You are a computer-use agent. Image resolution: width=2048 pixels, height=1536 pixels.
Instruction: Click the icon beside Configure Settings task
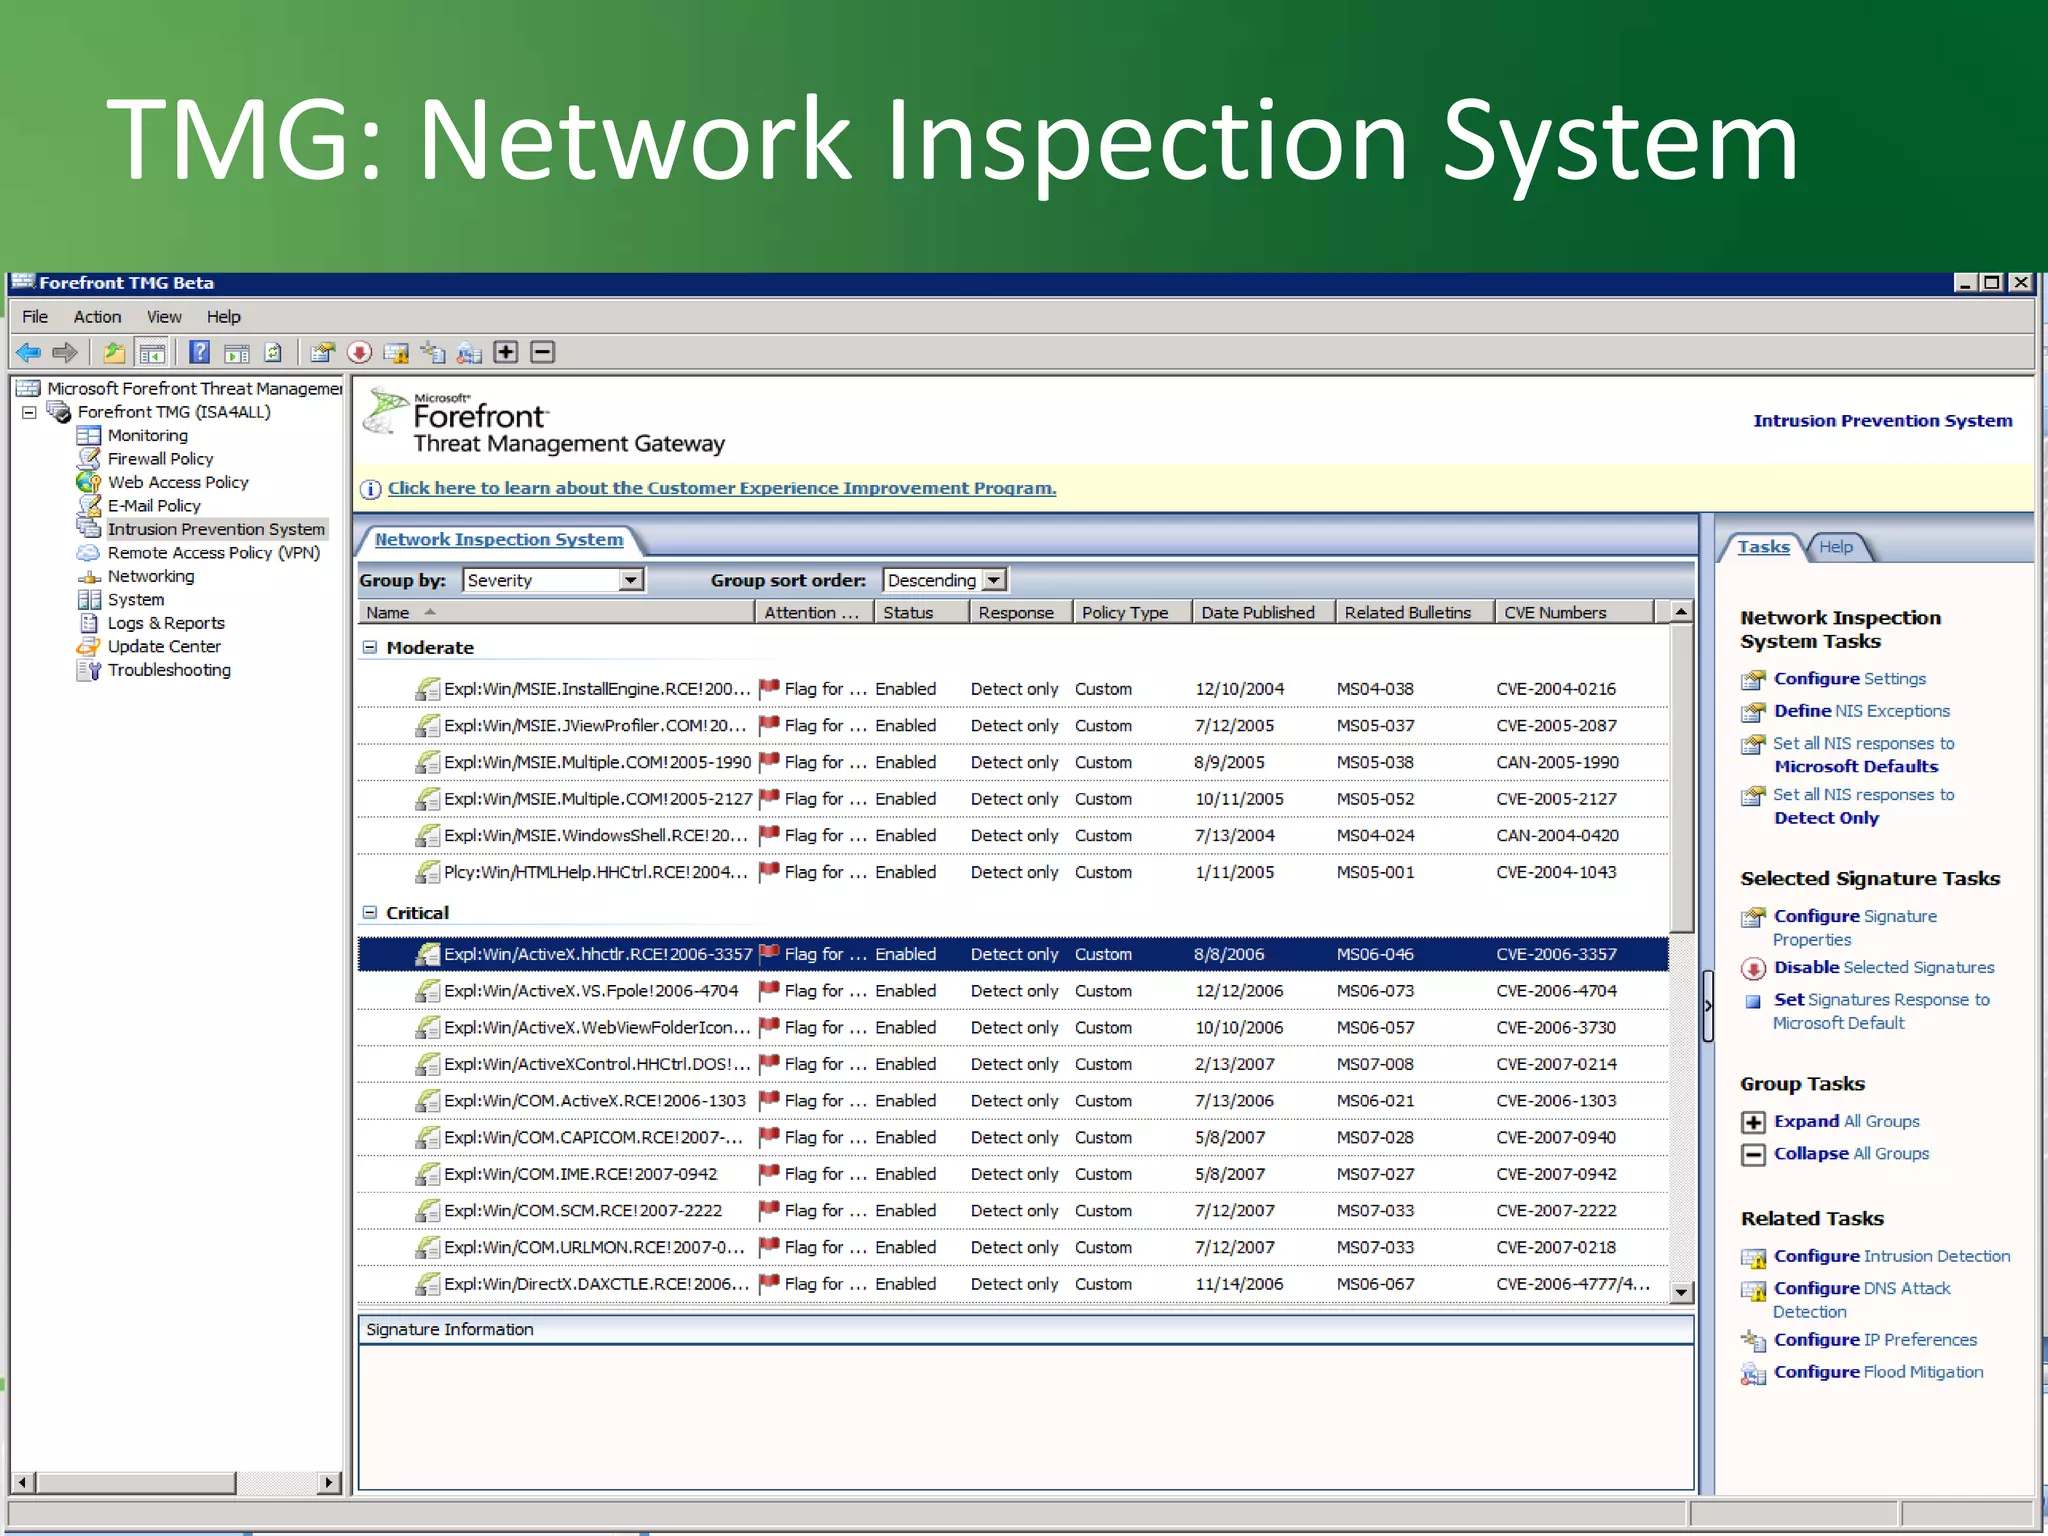pyautogui.click(x=1753, y=680)
